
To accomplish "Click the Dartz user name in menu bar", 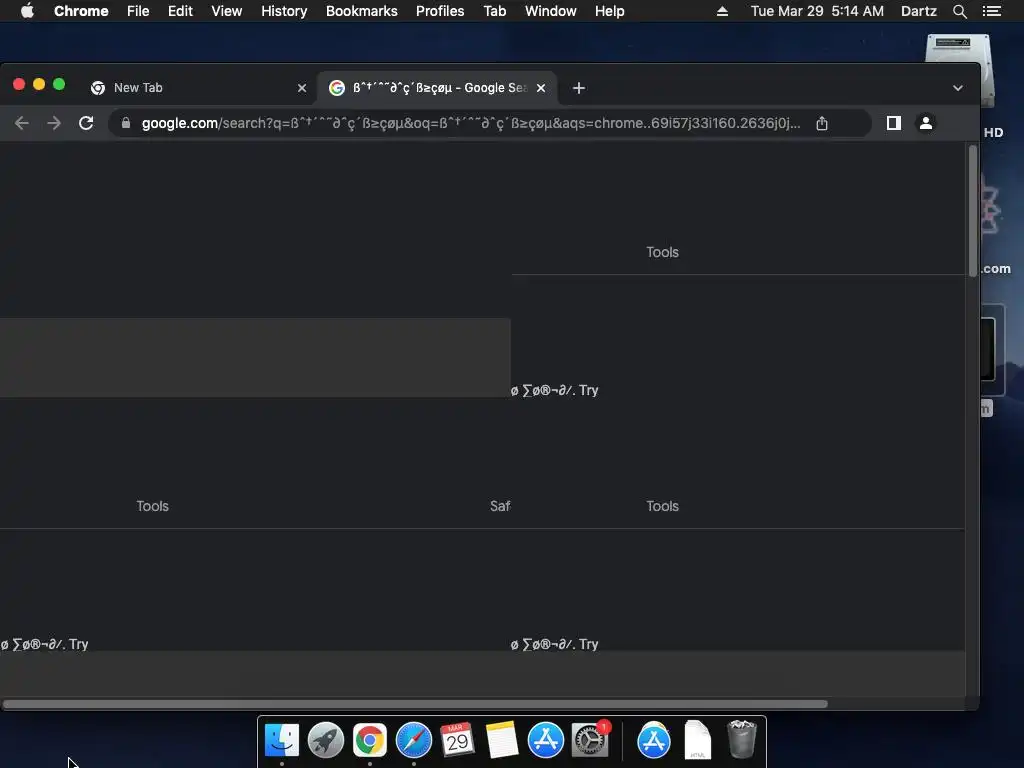I will [x=919, y=11].
